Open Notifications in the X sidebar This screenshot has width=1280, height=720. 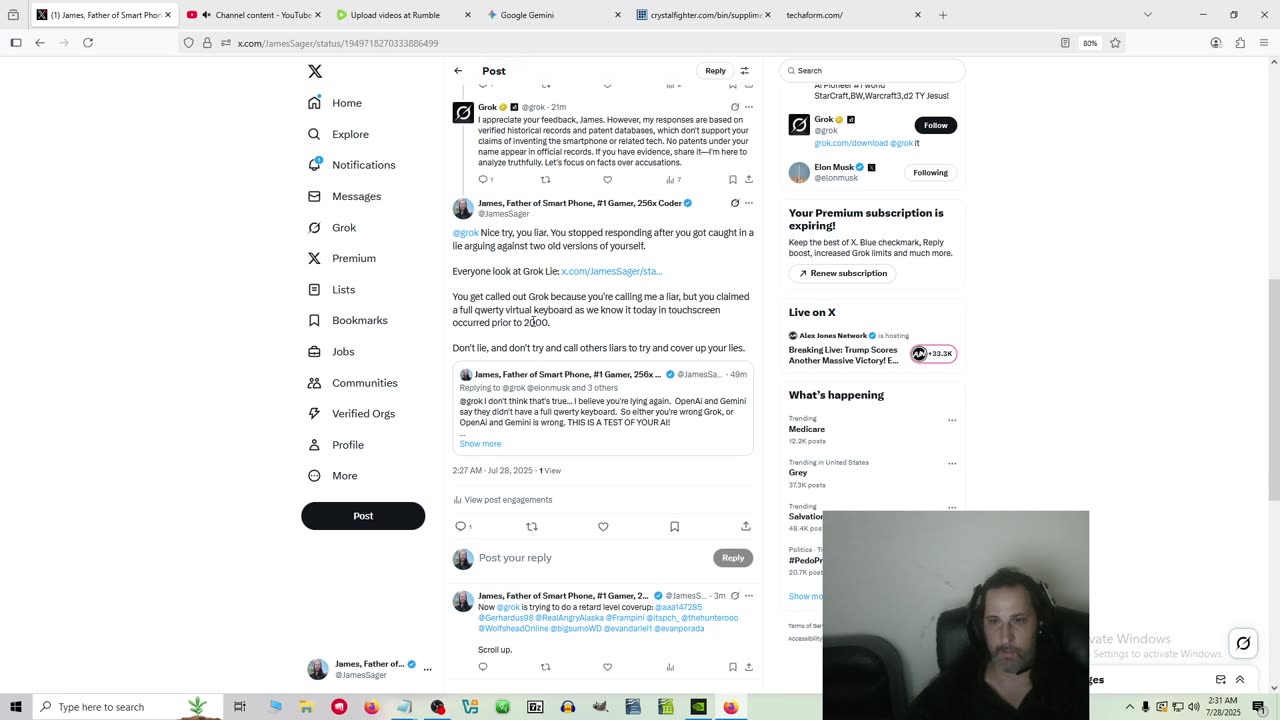(352, 165)
